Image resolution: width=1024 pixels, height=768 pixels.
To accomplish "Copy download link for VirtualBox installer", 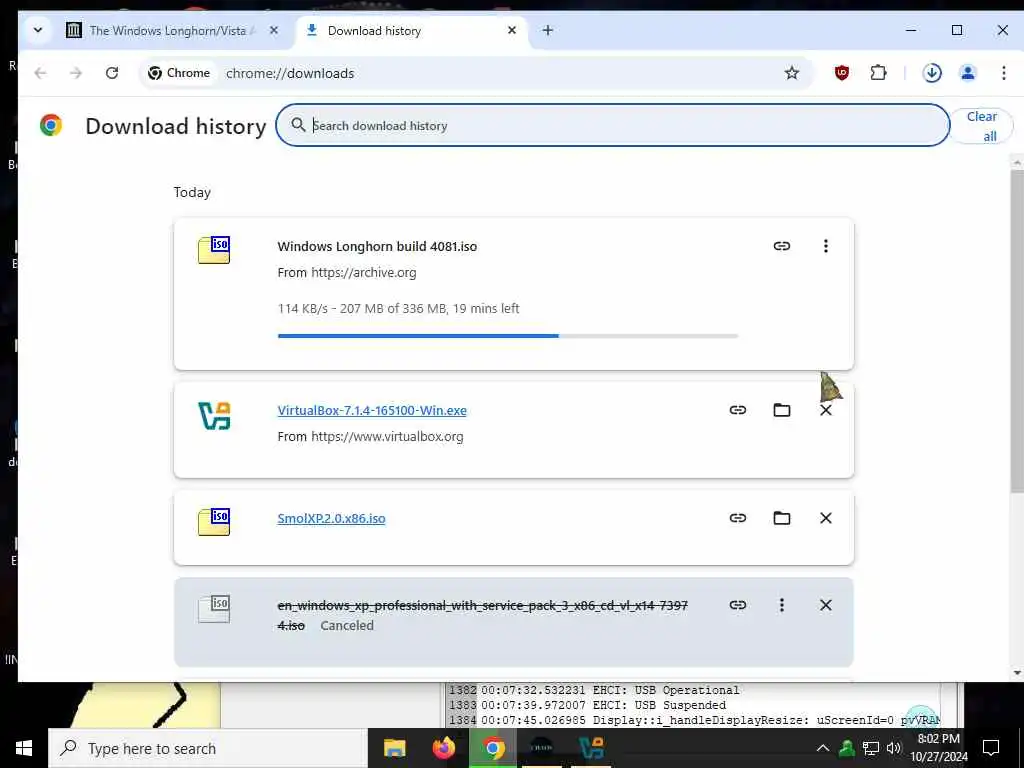I will point(738,410).
